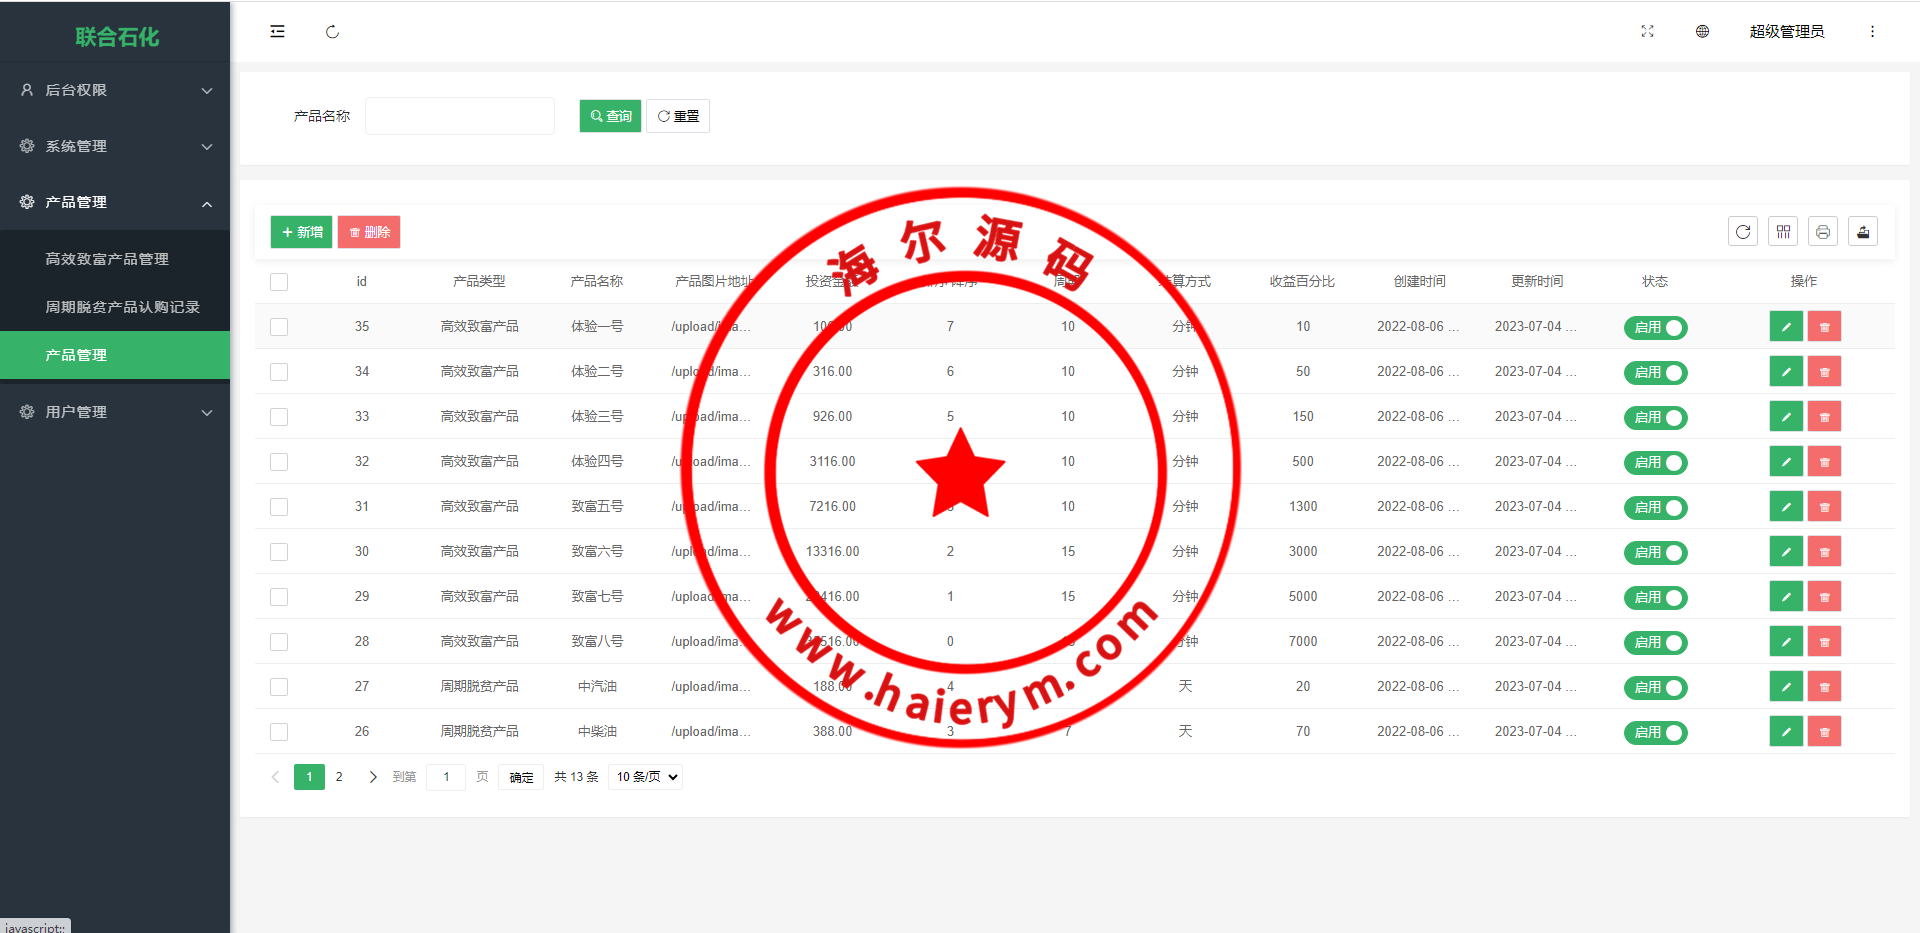The image size is (1920, 933).
Task: Click the sidebar collapse menu icon
Action: pyautogui.click(x=277, y=32)
